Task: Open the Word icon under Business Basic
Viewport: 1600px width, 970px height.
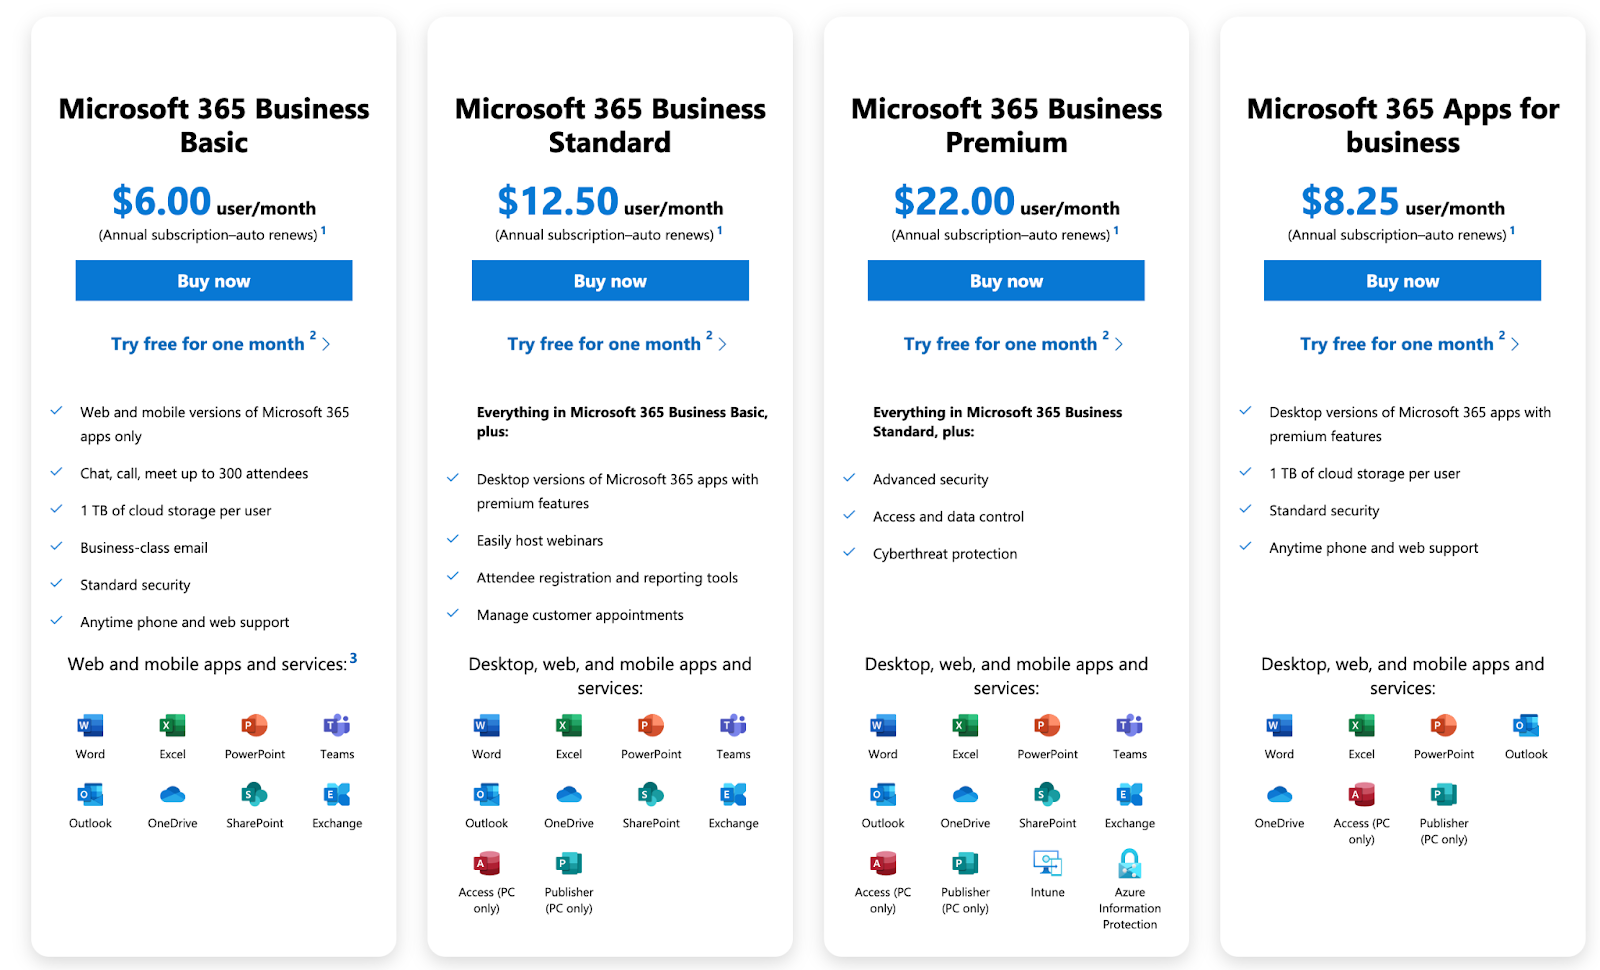Action: point(88,727)
